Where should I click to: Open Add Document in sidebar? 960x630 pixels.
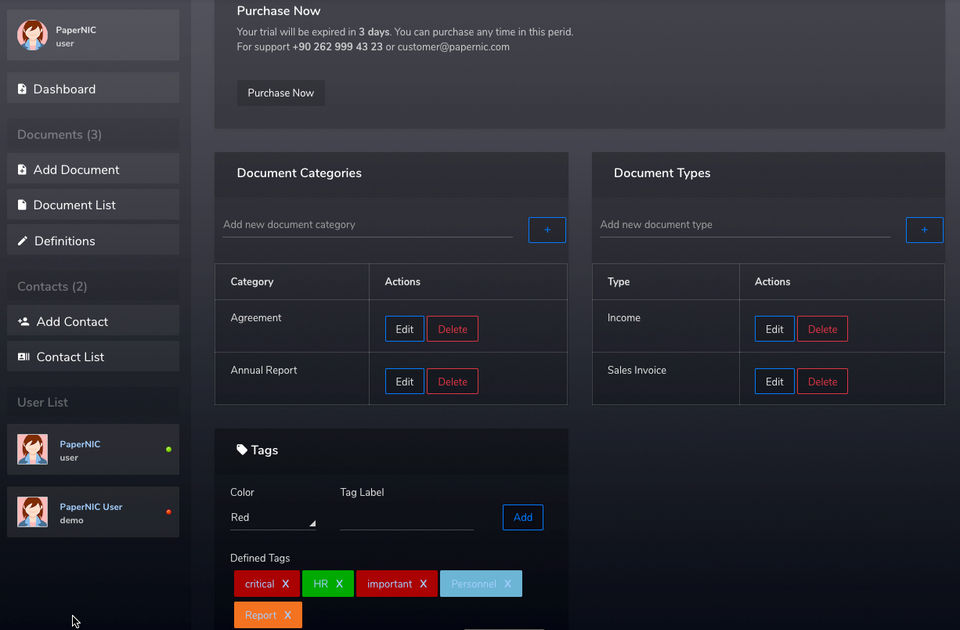(x=93, y=170)
